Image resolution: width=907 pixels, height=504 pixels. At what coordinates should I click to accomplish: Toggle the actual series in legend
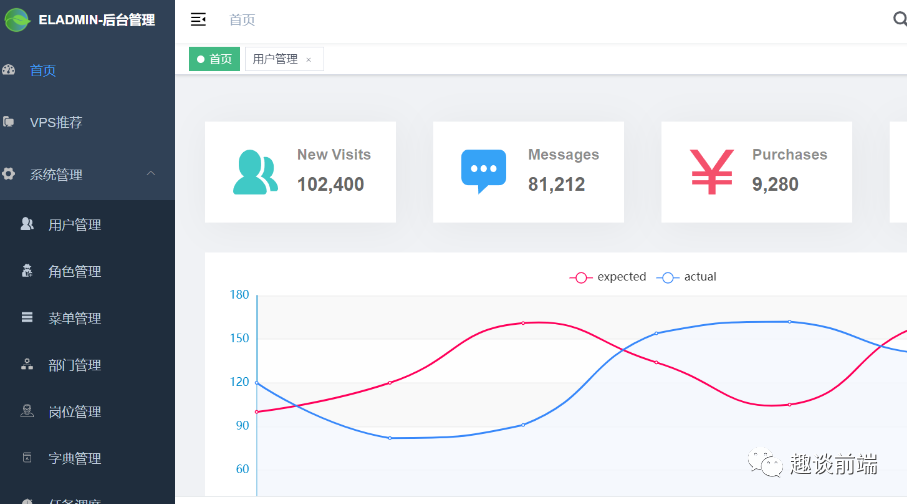click(687, 277)
